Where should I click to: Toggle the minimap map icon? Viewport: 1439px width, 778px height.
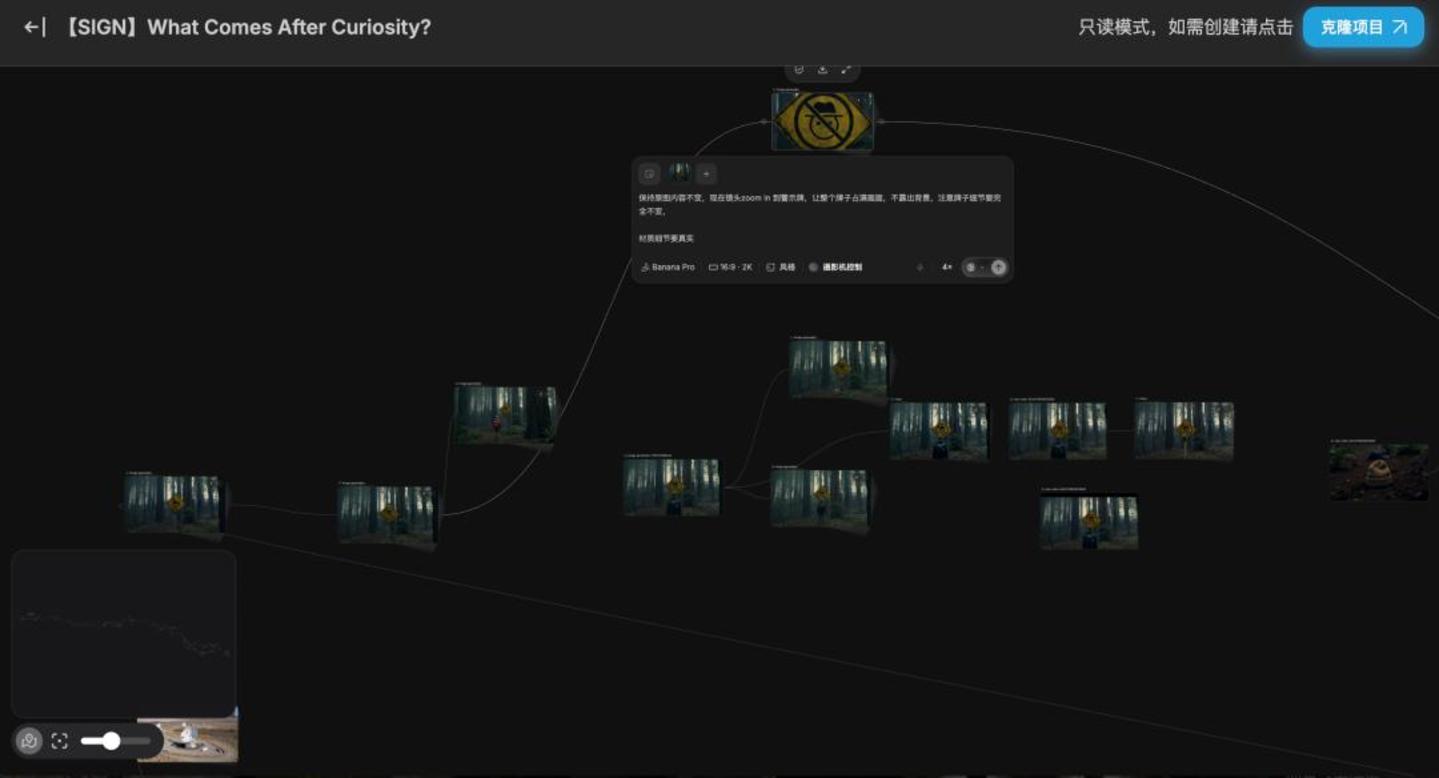[x=29, y=741]
